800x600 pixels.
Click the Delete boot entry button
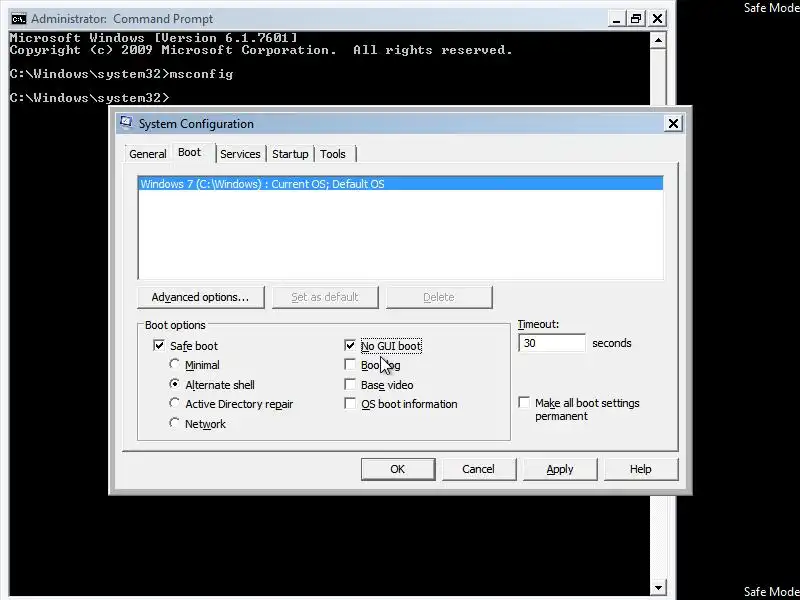coord(439,297)
